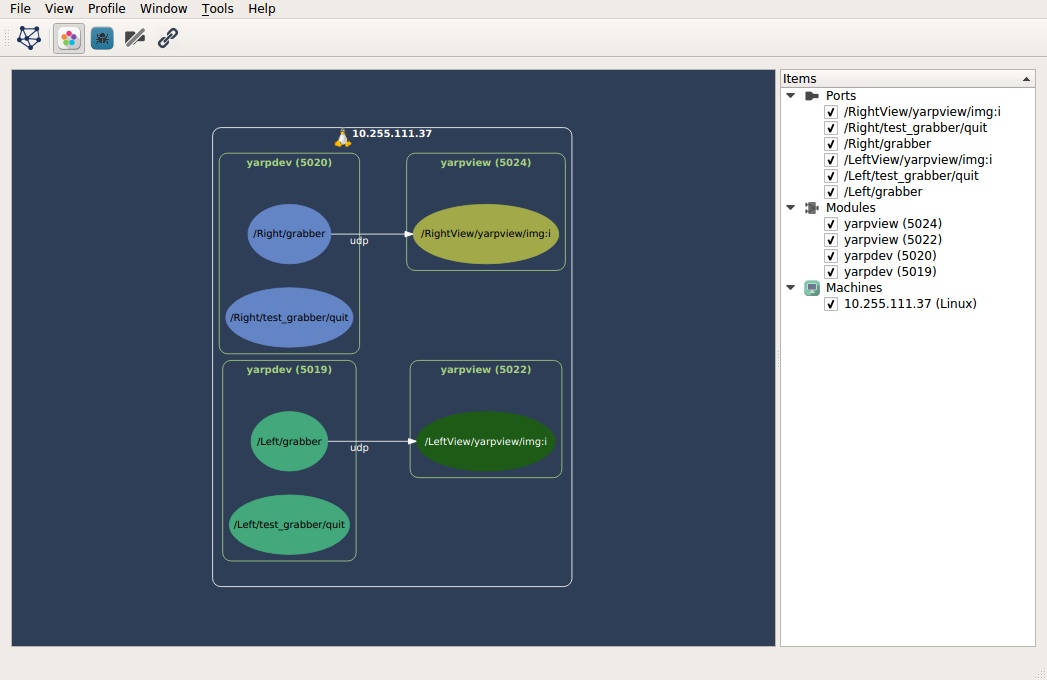Click the chain link connections icon

coord(168,39)
